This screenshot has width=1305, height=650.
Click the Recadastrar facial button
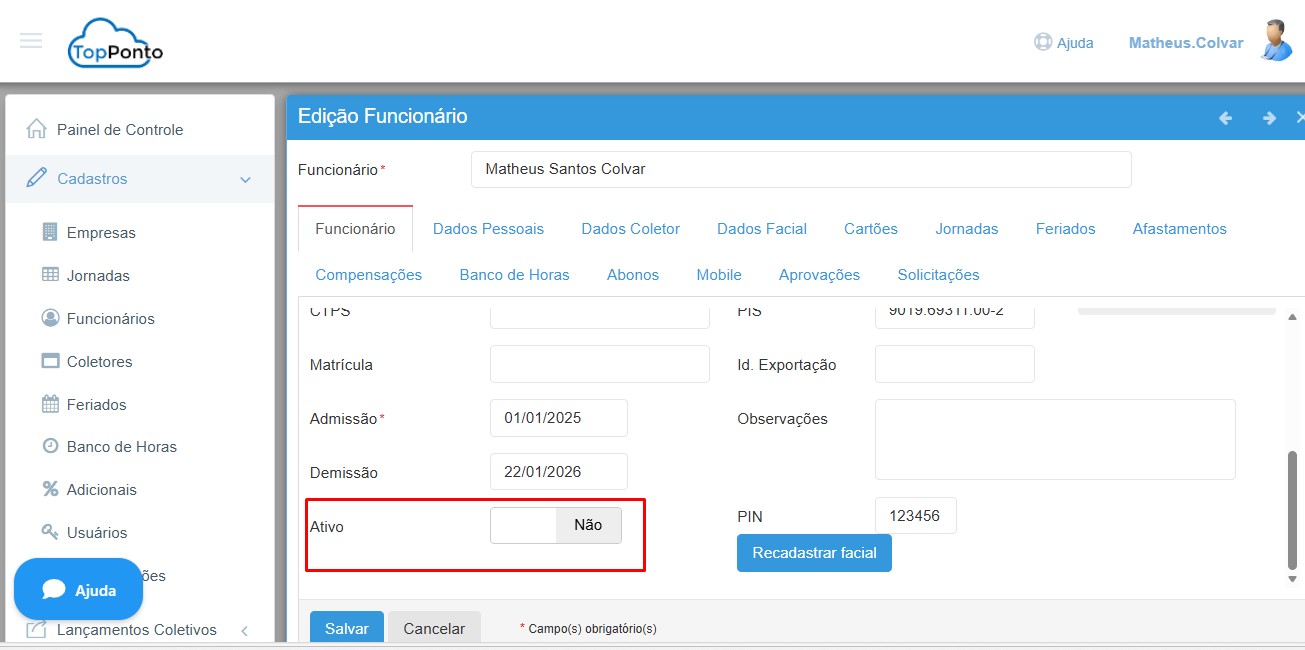[814, 553]
